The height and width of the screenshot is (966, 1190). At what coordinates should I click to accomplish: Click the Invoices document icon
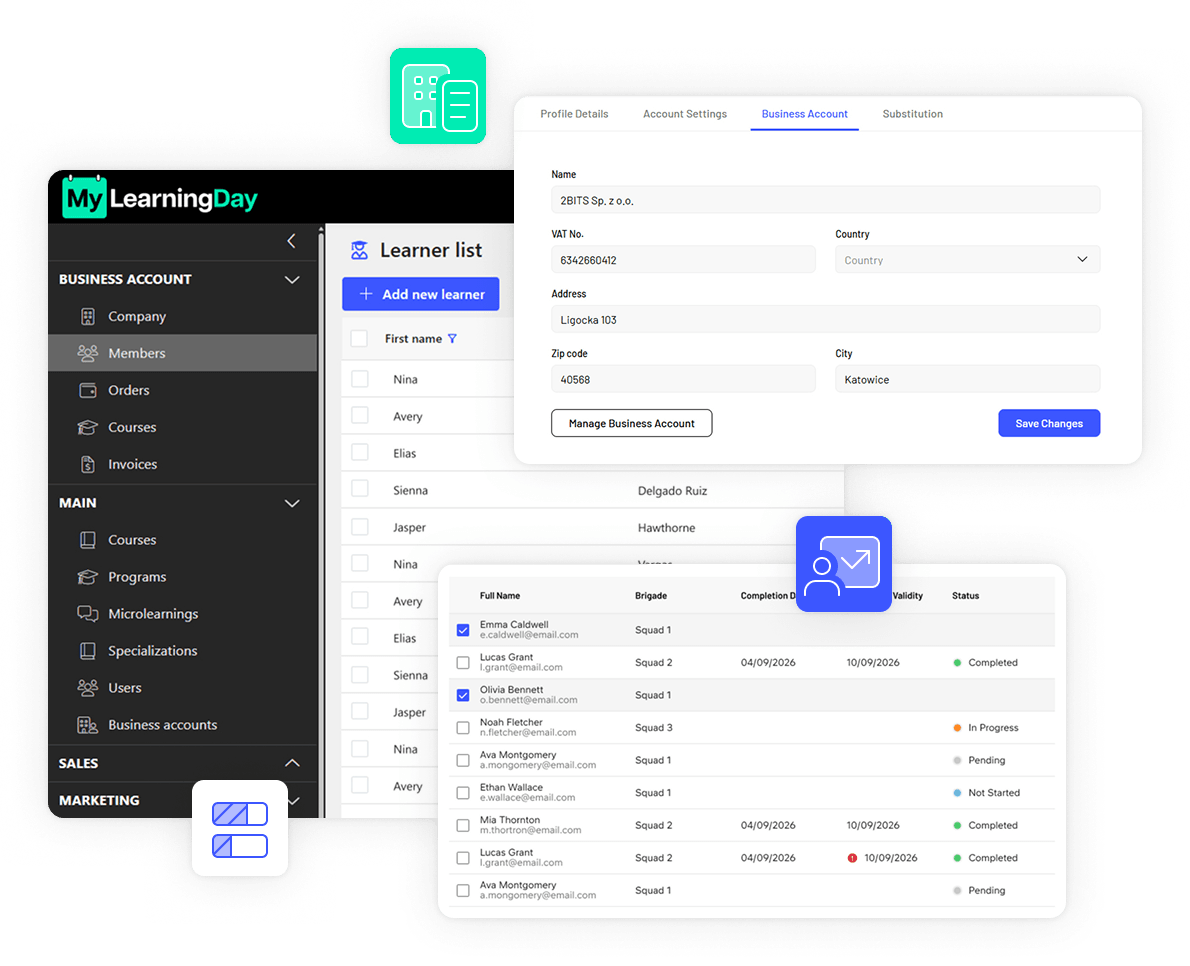[x=88, y=464]
